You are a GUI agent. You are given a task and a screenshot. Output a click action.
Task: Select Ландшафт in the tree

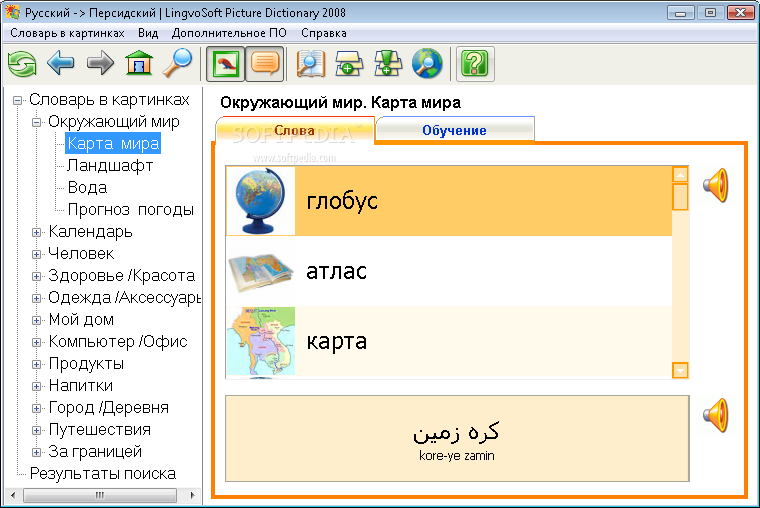click(x=110, y=165)
